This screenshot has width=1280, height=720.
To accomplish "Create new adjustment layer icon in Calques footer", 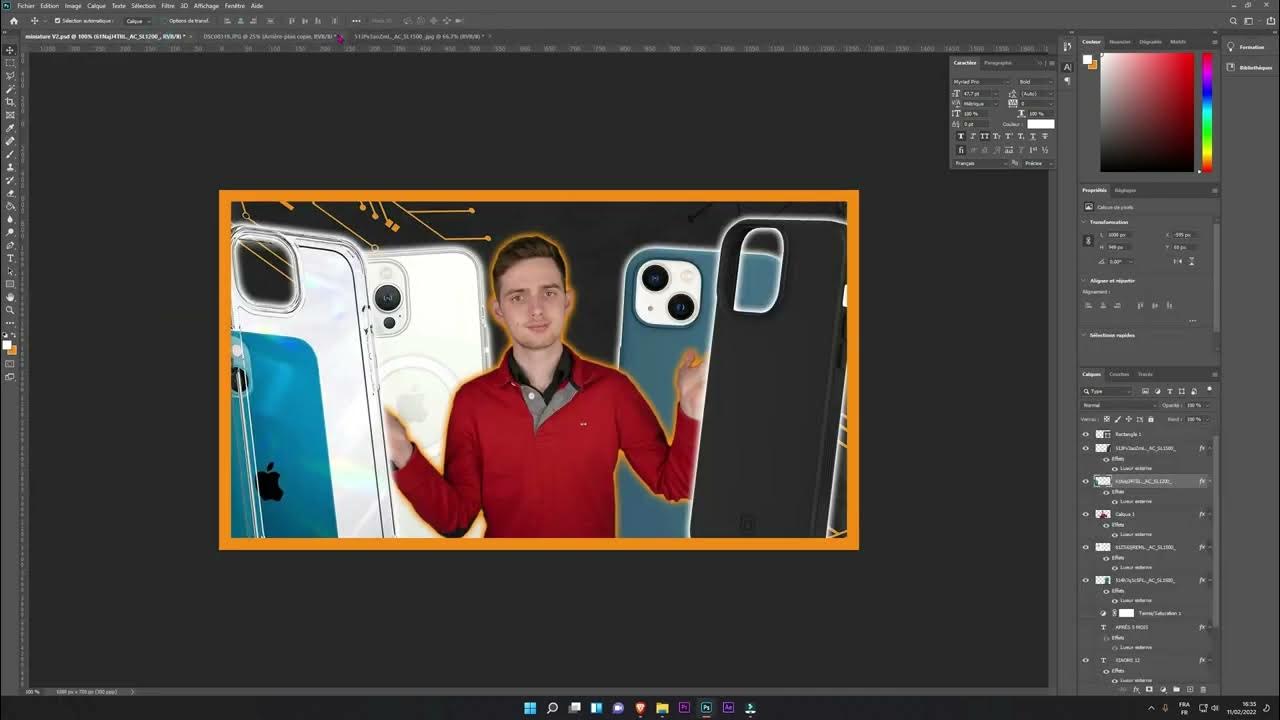I will (x=1162, y=689).
